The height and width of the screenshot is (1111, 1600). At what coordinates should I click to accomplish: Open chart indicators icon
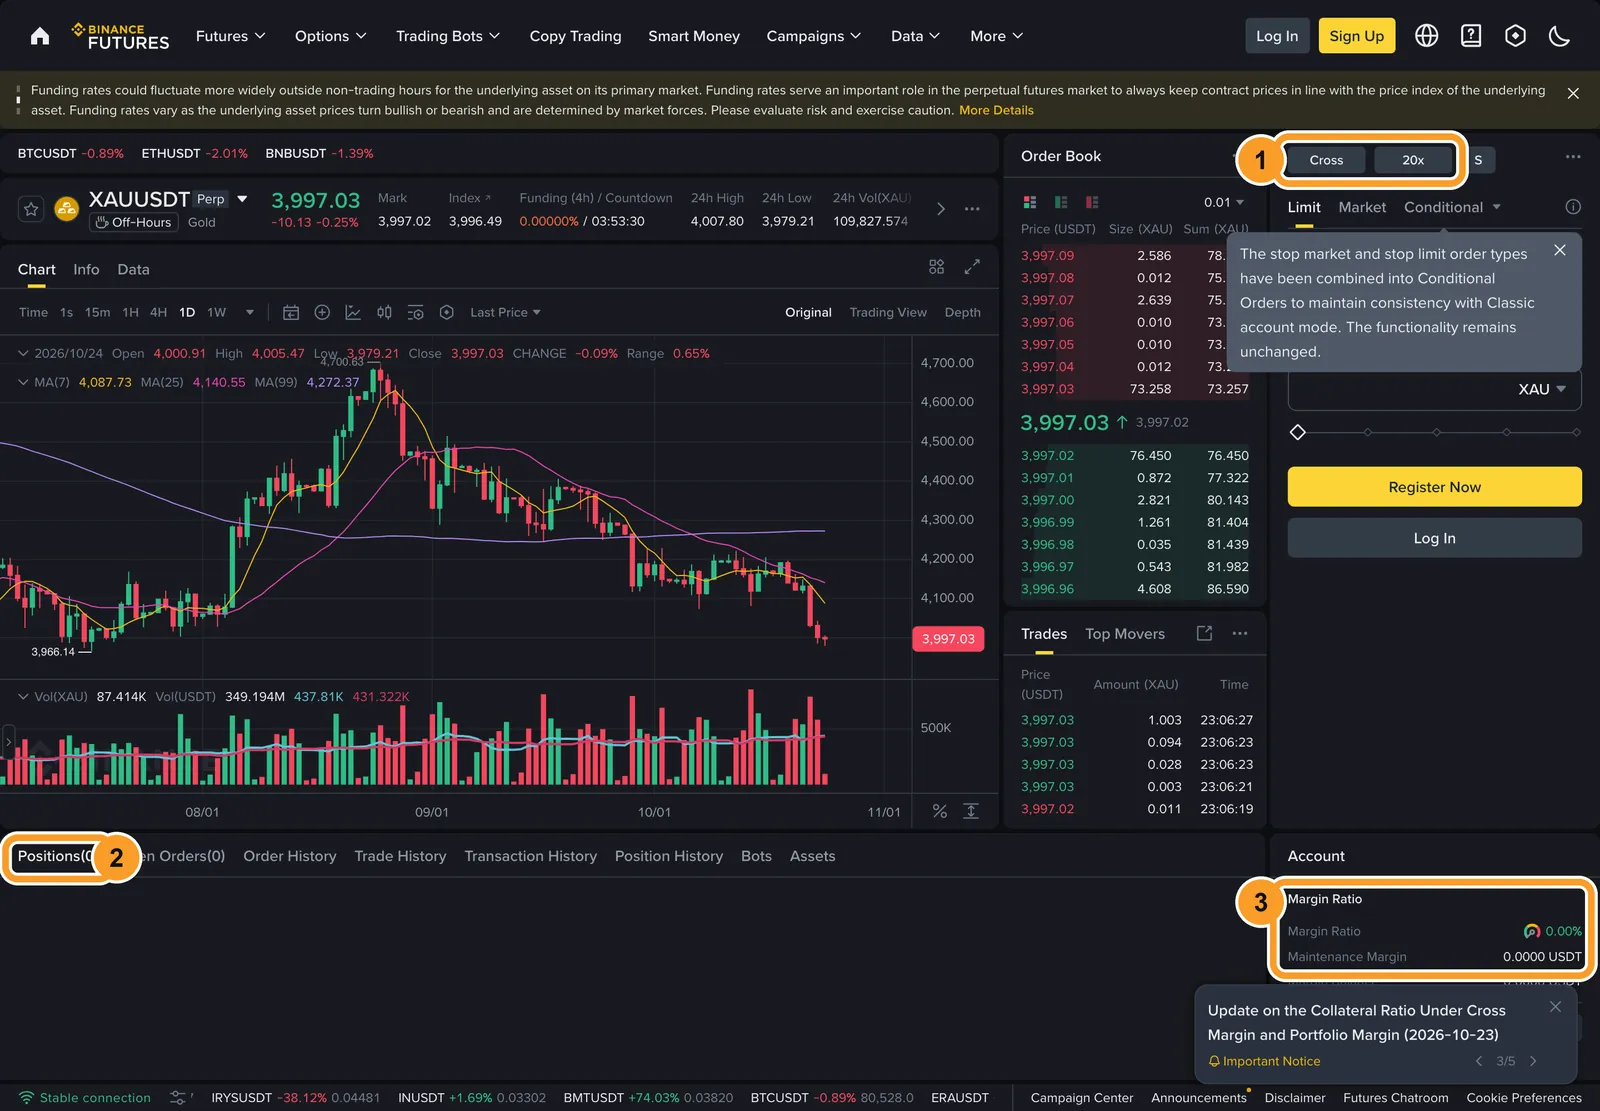pyautogui.click(x=353, y=312)
